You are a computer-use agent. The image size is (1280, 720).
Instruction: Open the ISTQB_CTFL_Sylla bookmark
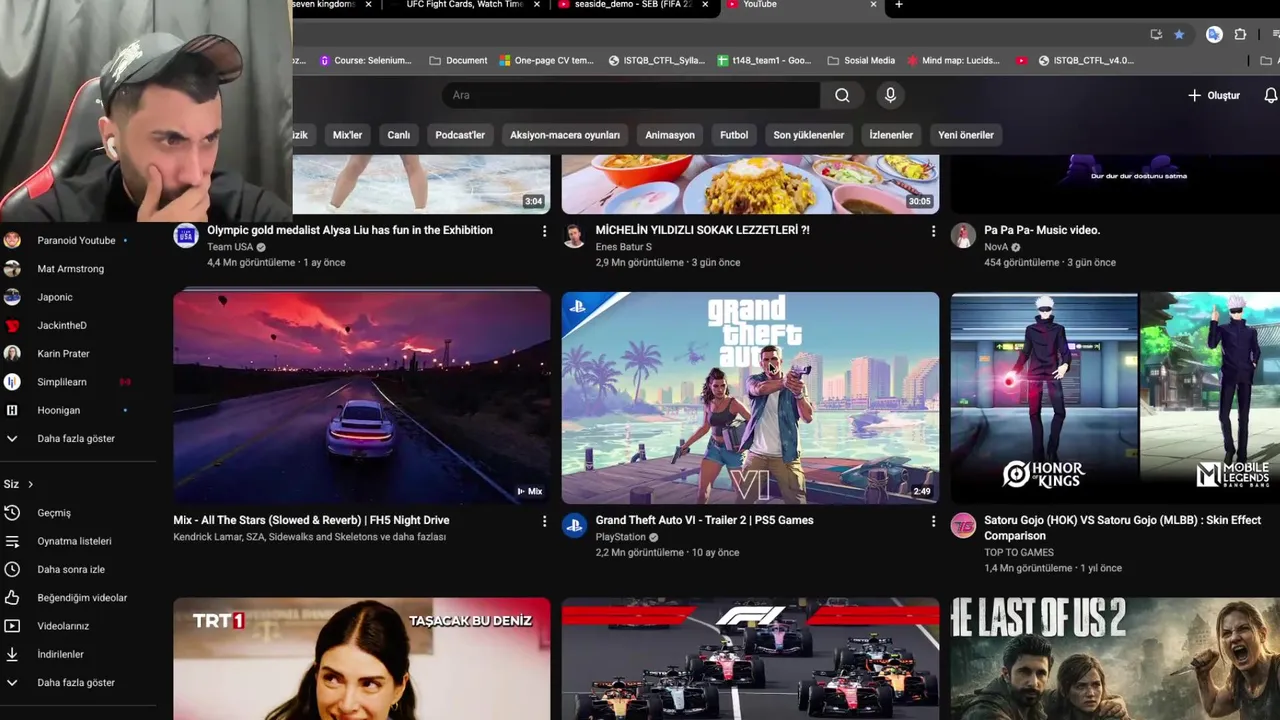pyautogui.click(x=656, y=60)
